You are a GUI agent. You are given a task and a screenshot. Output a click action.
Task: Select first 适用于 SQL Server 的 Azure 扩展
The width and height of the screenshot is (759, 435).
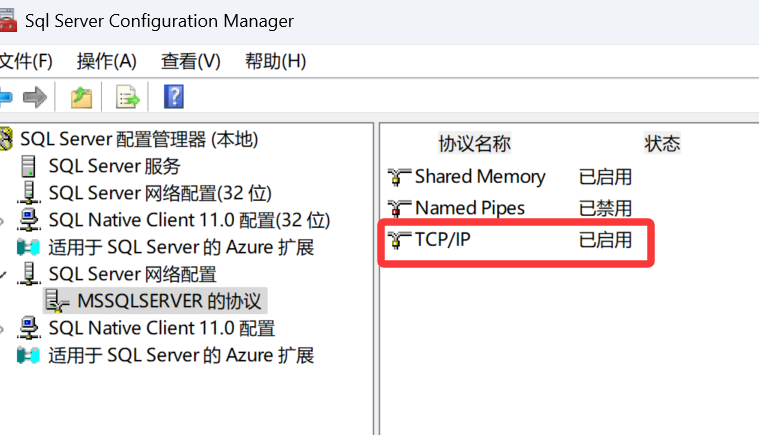pos(181,247)
